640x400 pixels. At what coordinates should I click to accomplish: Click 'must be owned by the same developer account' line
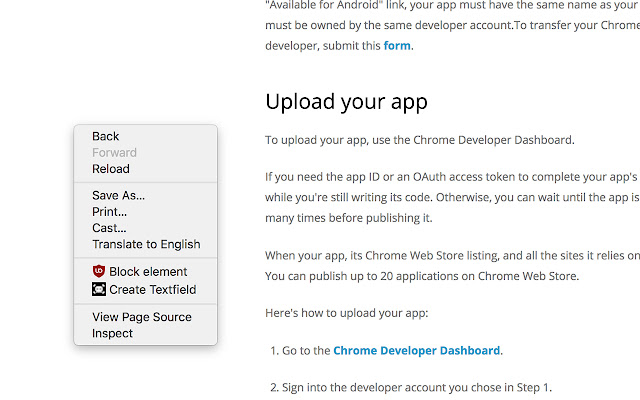click(452, 25)
